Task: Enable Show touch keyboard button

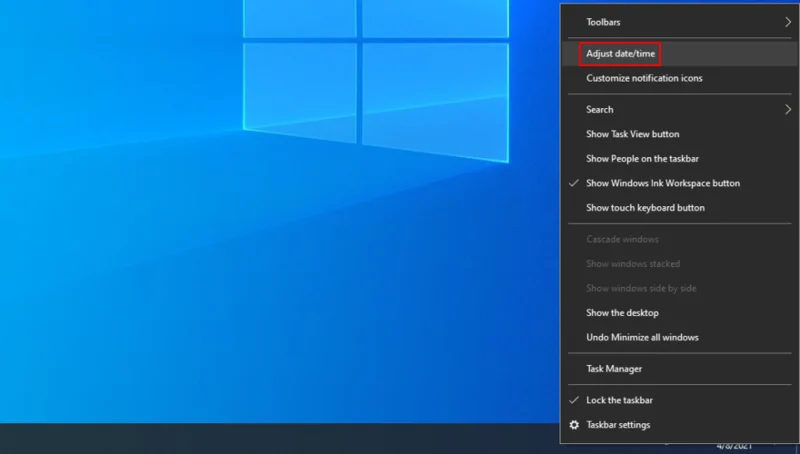Action: (680, 208)
